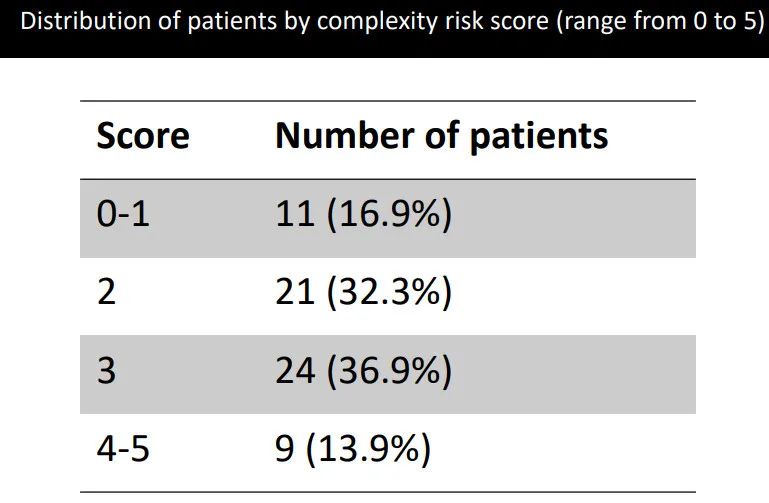Select the "(16.9%)" percentage value
Screen dimensions: 769x503
tap(390, 215)
